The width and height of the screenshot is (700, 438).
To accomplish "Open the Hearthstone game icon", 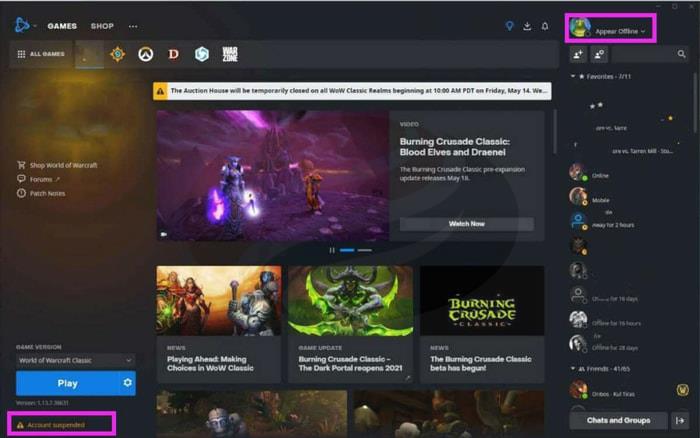I will click(117, 54).
